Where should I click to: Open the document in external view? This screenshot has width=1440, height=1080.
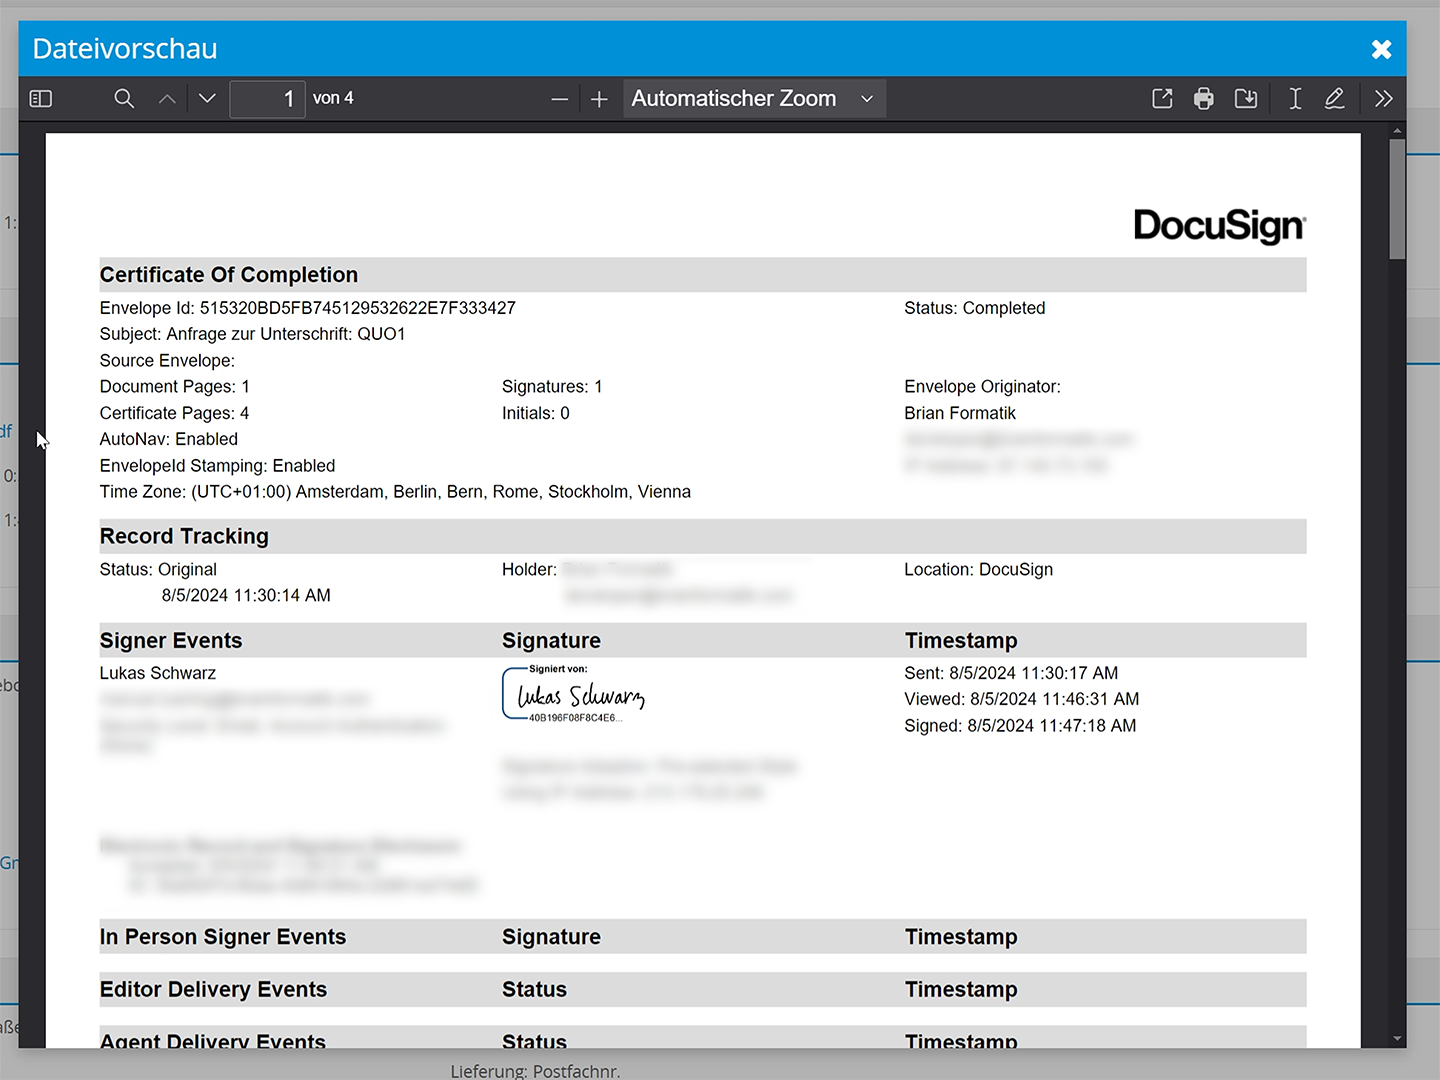[x=1162, y=99]
